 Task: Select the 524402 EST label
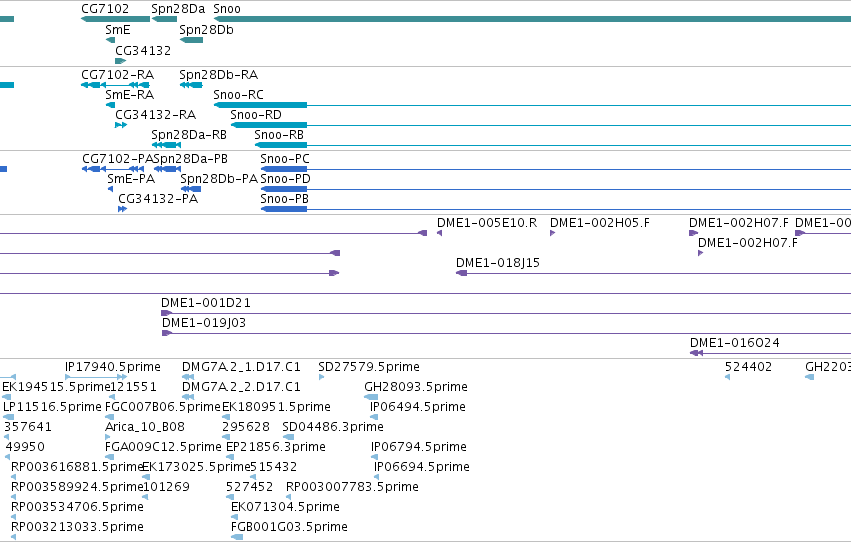748,367
